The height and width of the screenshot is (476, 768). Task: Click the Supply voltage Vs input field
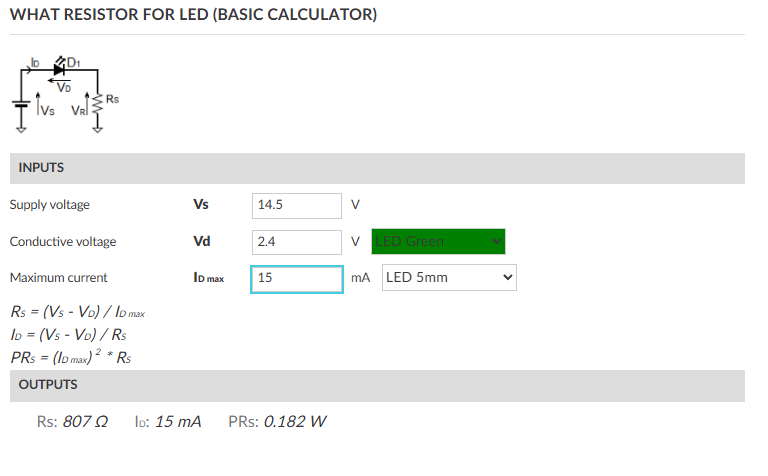[297, 205]
